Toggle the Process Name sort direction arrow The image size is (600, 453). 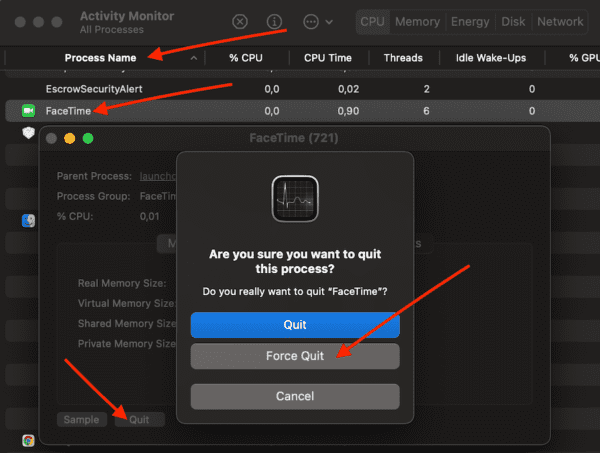194,58
